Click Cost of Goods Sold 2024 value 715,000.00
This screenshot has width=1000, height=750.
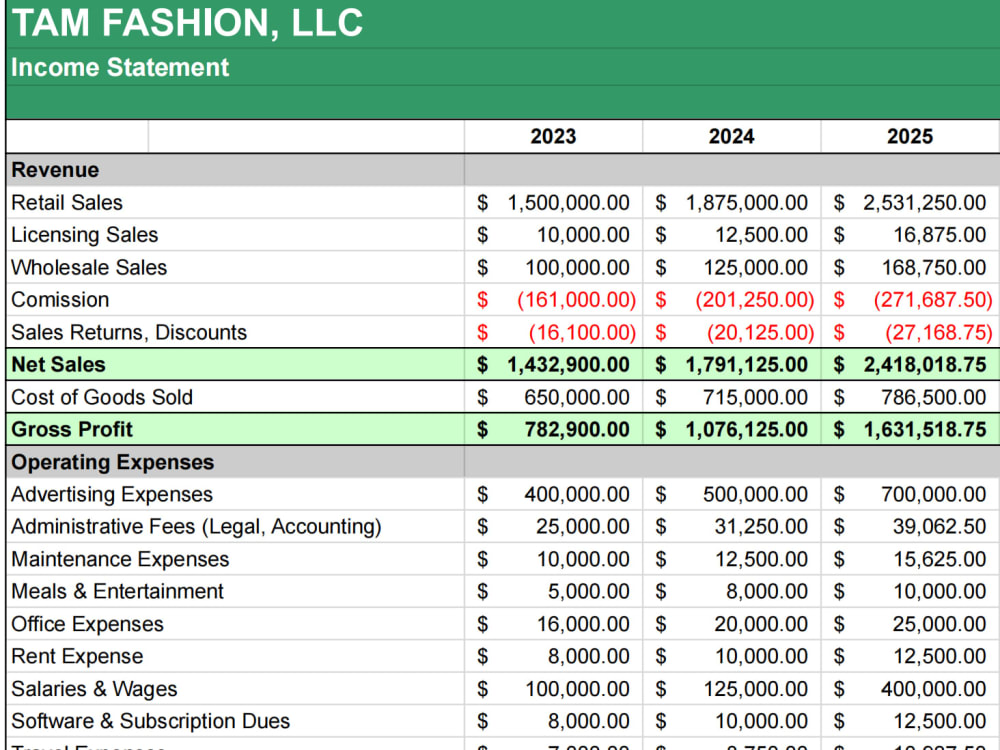click(756, 397)
